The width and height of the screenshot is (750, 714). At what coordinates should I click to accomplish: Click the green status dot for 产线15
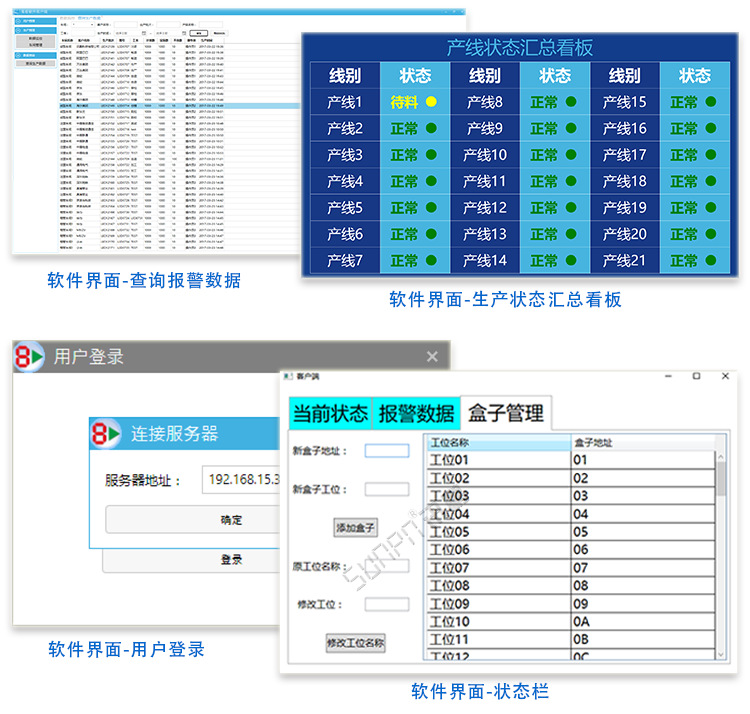(x=711, y=102)
